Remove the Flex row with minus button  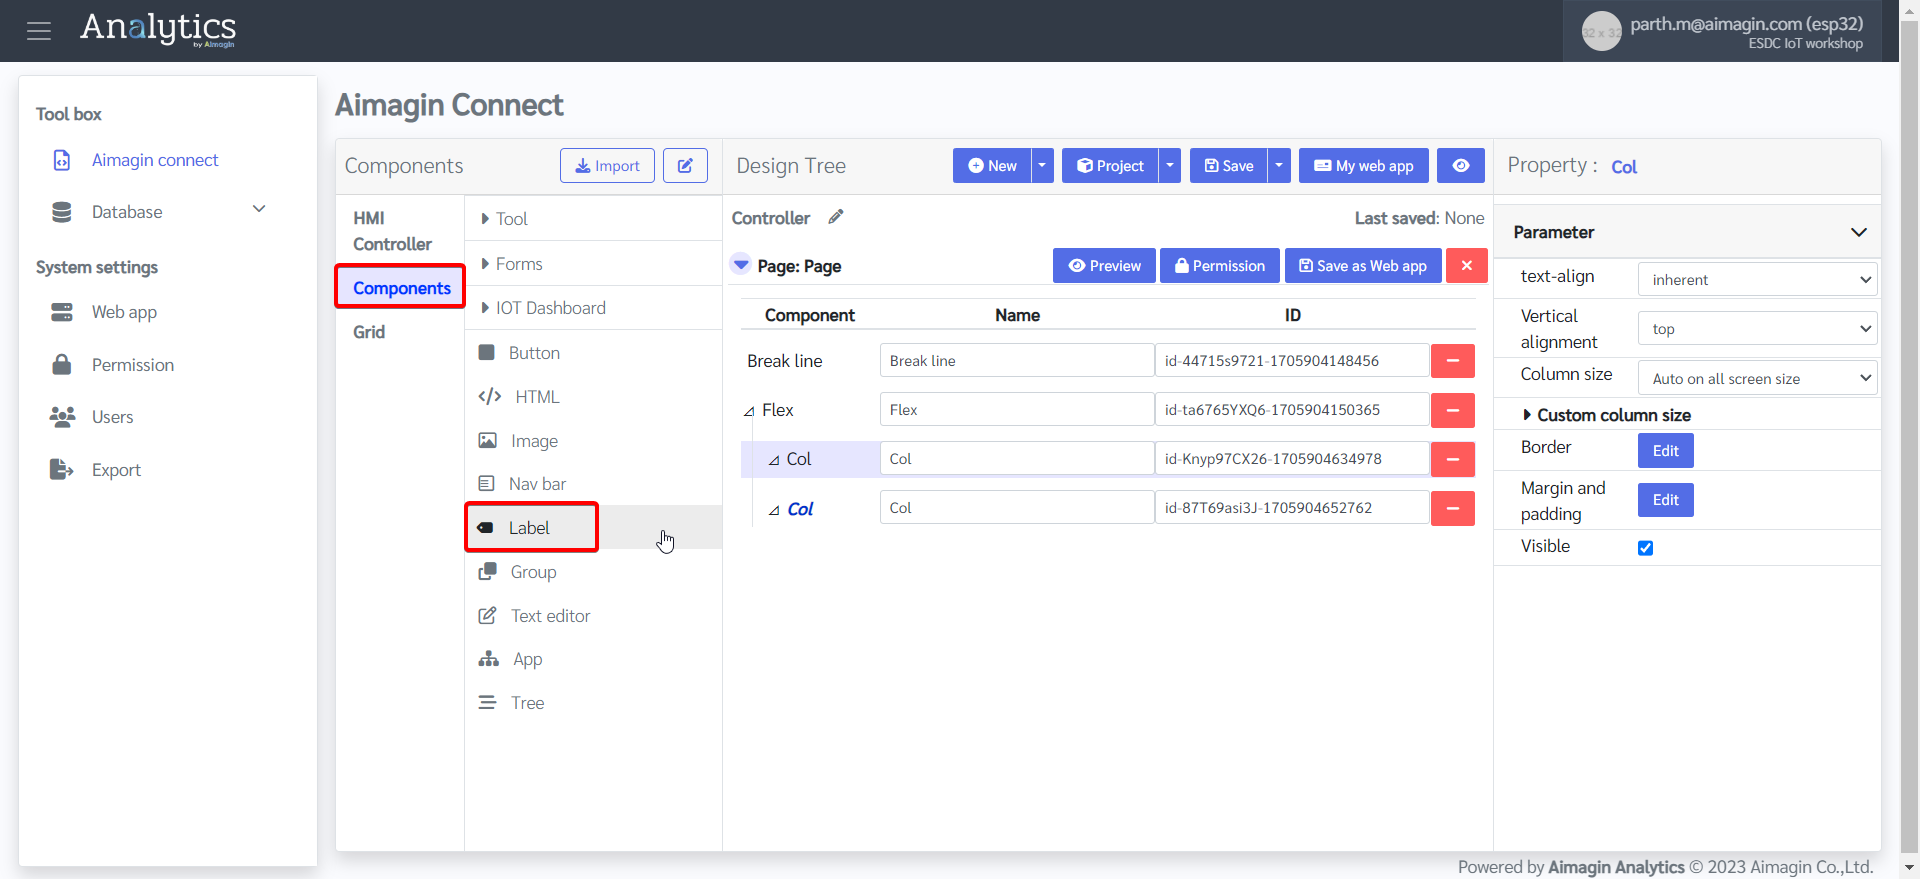pyautogui.click(x=1453, y=410)
